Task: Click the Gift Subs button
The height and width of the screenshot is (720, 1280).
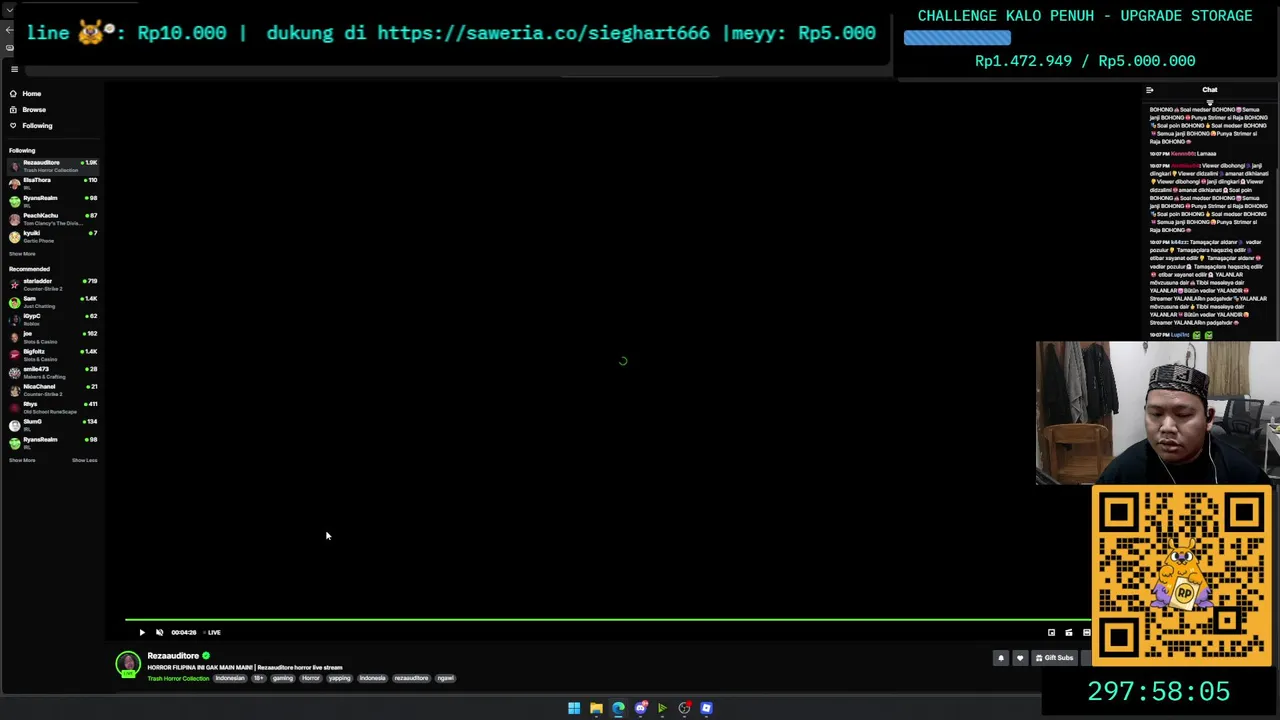Action: (x=1055, y=658)
